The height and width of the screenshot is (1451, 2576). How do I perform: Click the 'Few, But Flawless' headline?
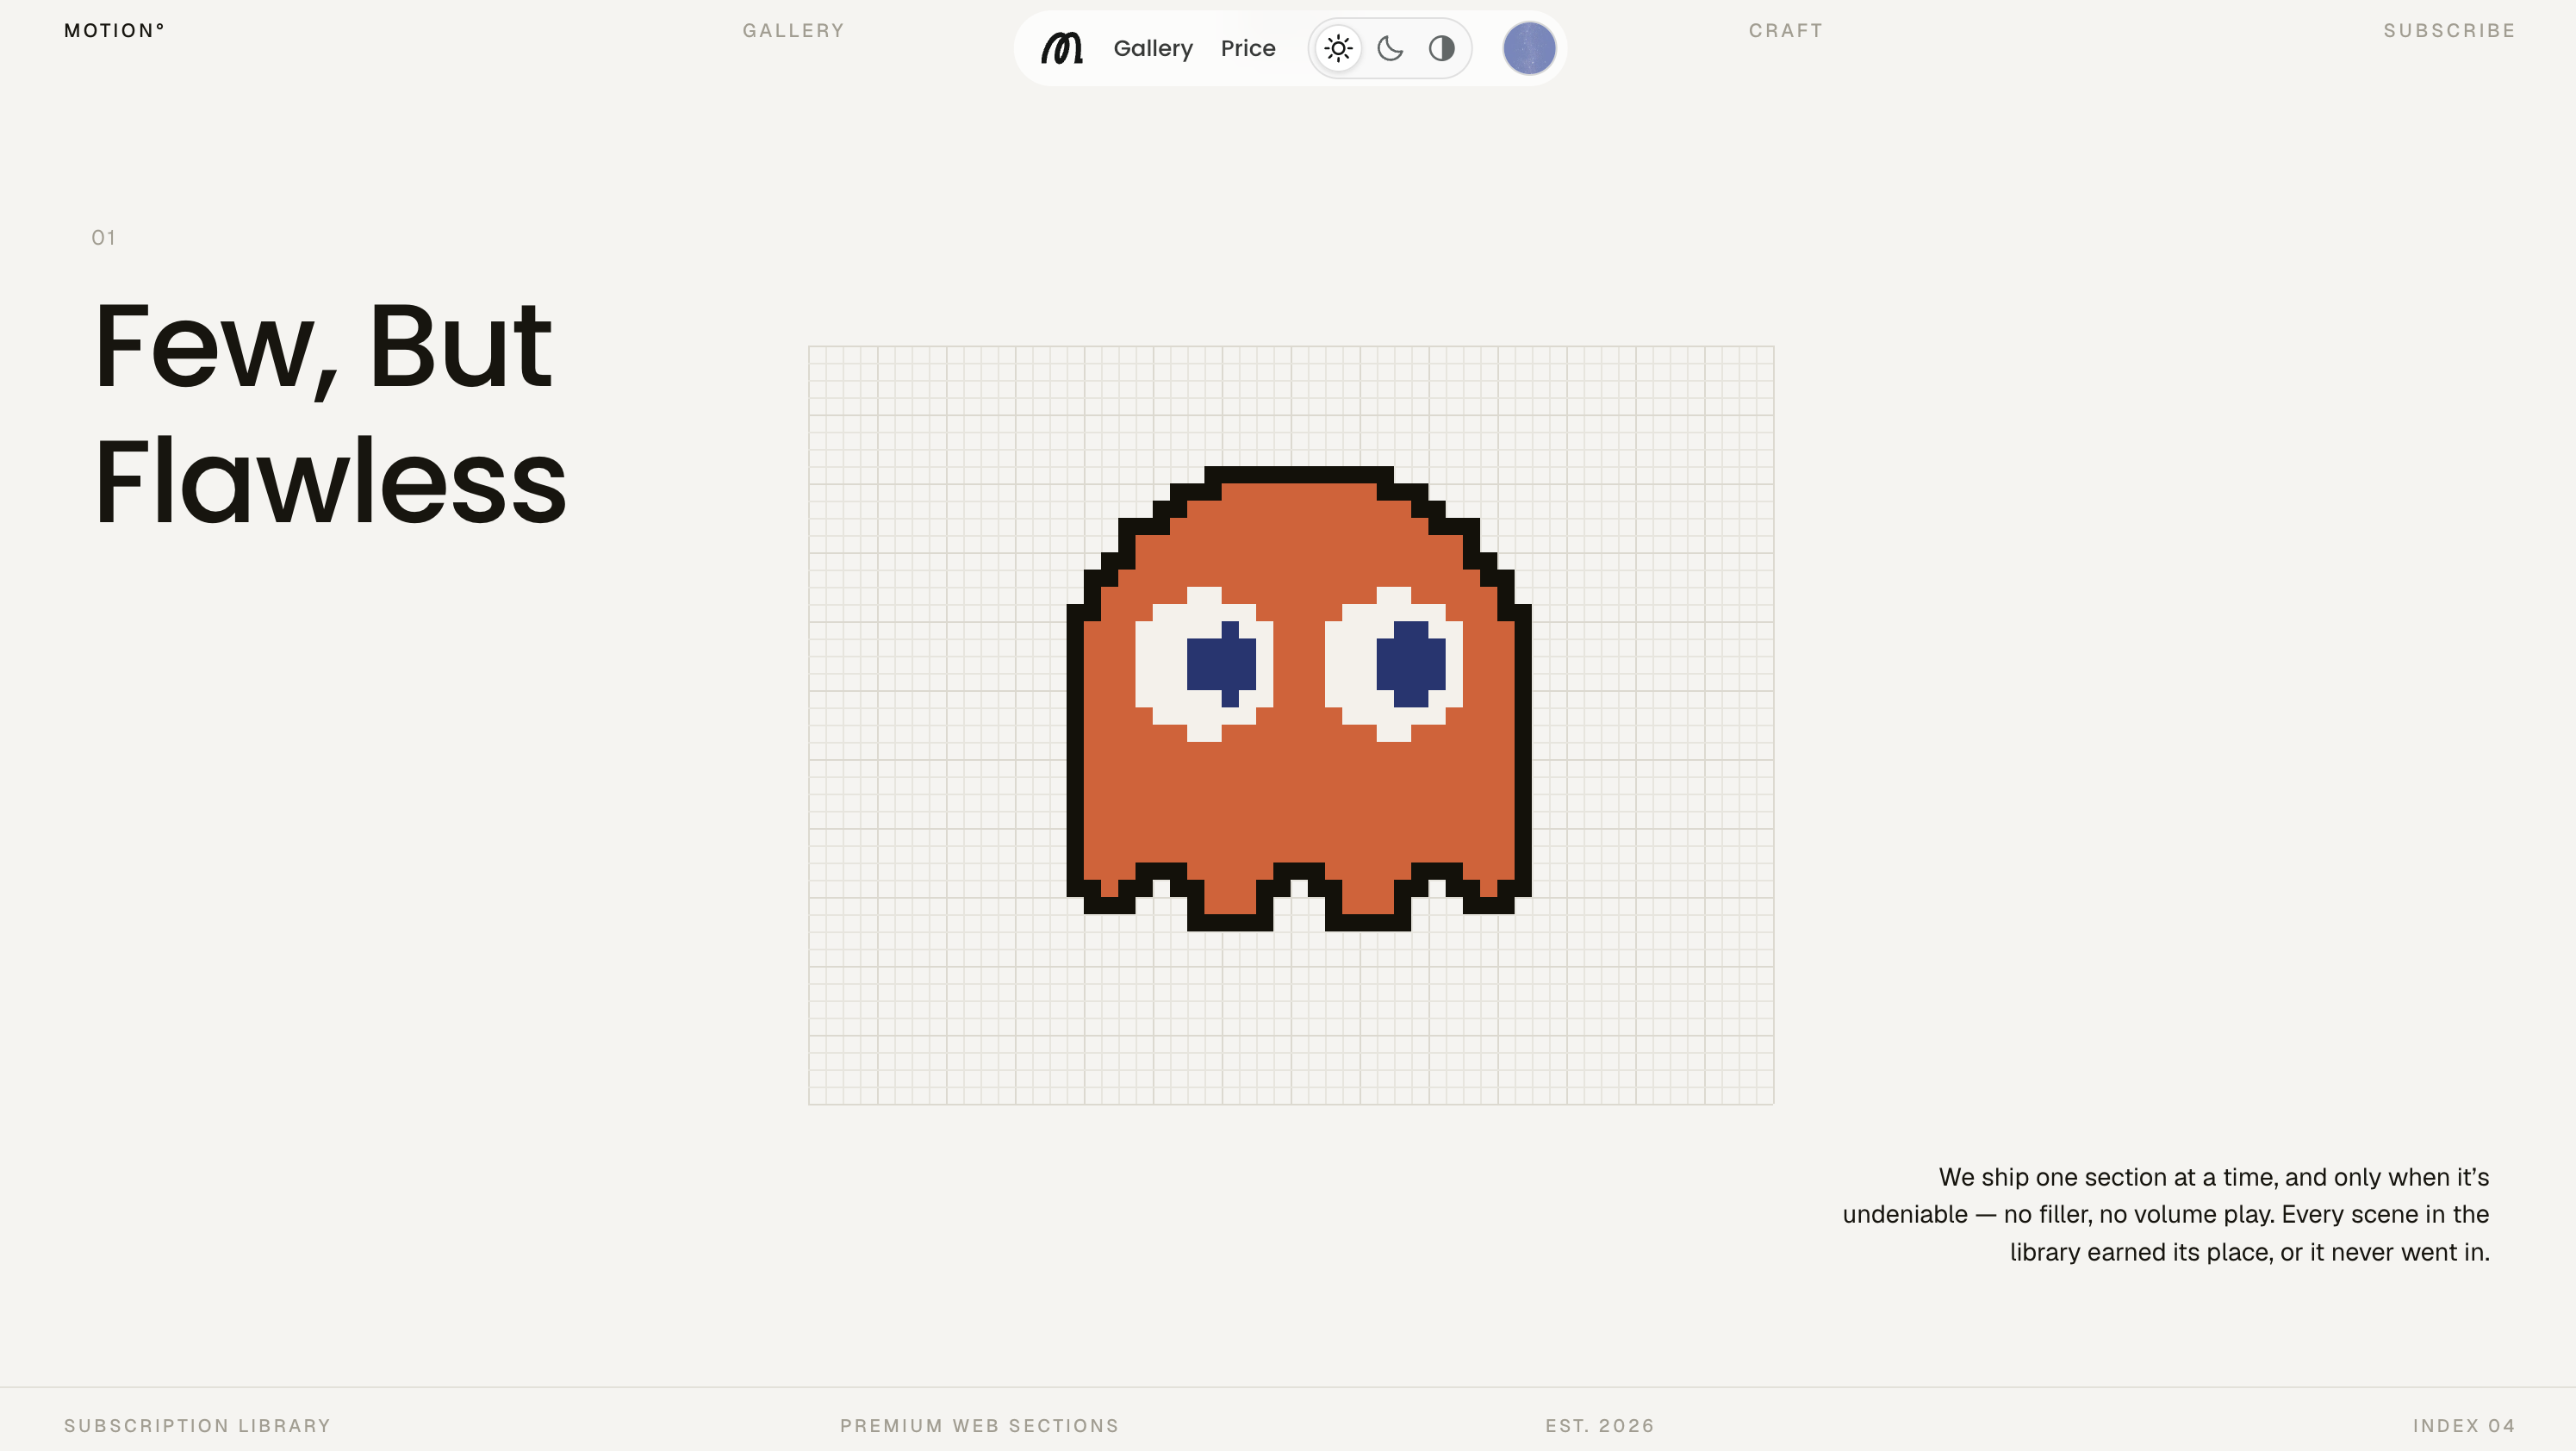[x=330, y=412]
